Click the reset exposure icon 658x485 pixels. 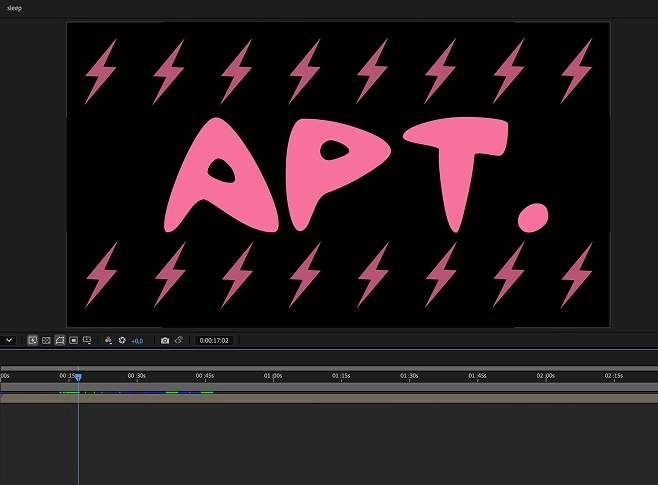click(x=122, y=340)
